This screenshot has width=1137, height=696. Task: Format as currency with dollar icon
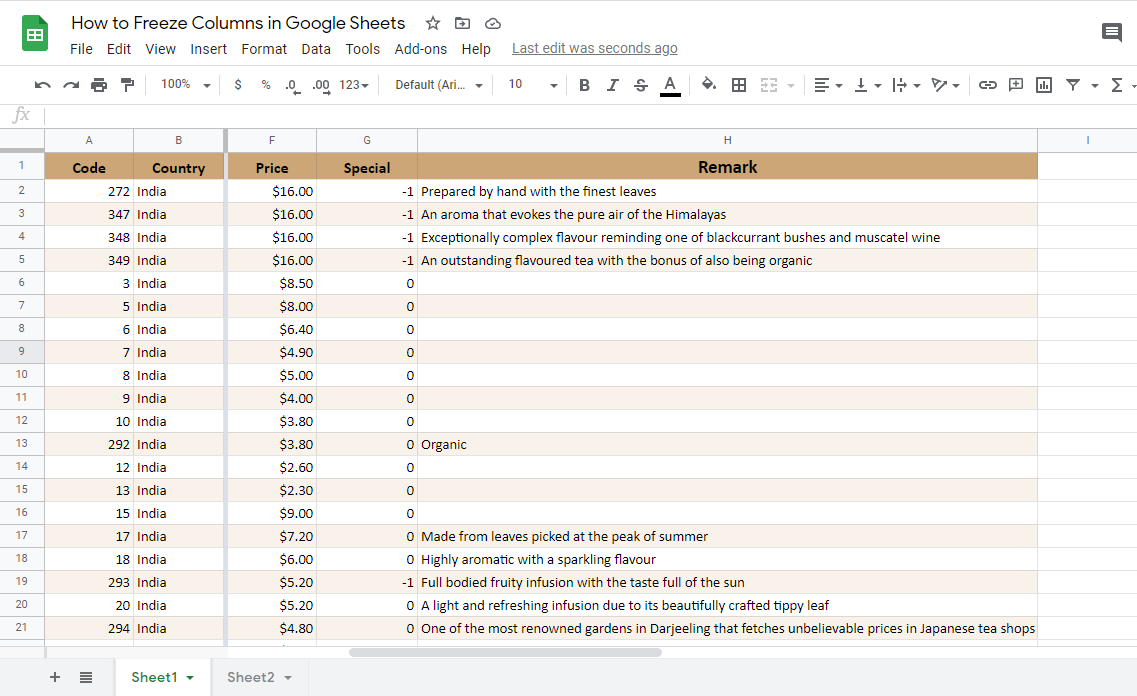point(238,85)
